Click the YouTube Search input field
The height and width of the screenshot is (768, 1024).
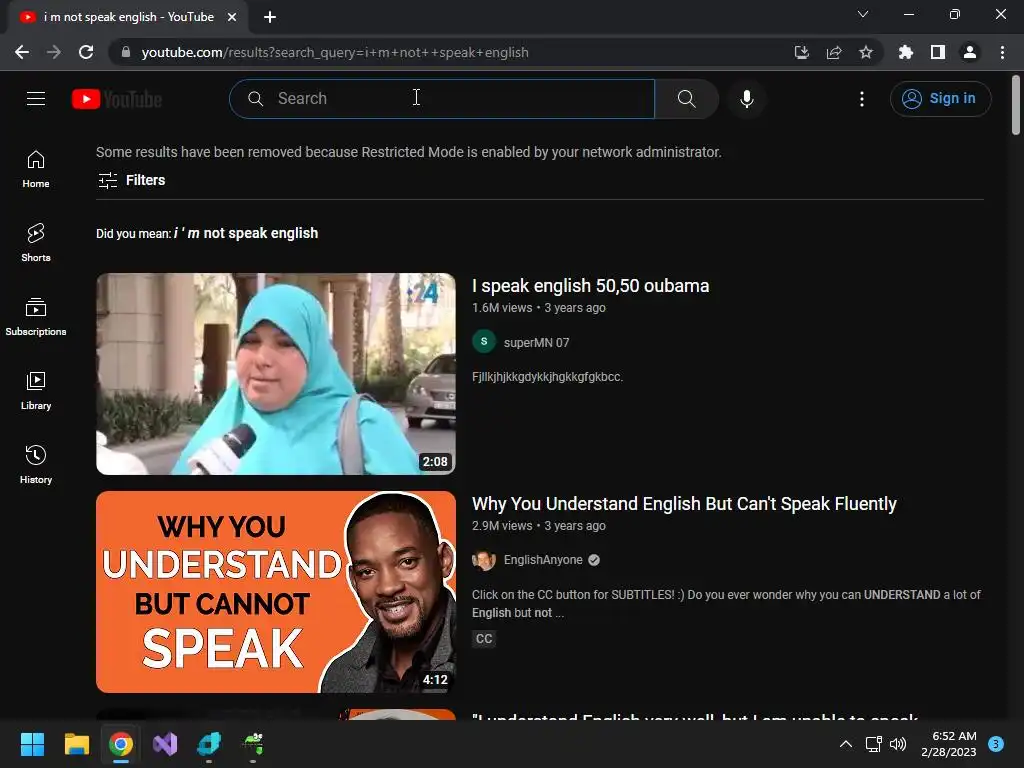tap(442, 99)
